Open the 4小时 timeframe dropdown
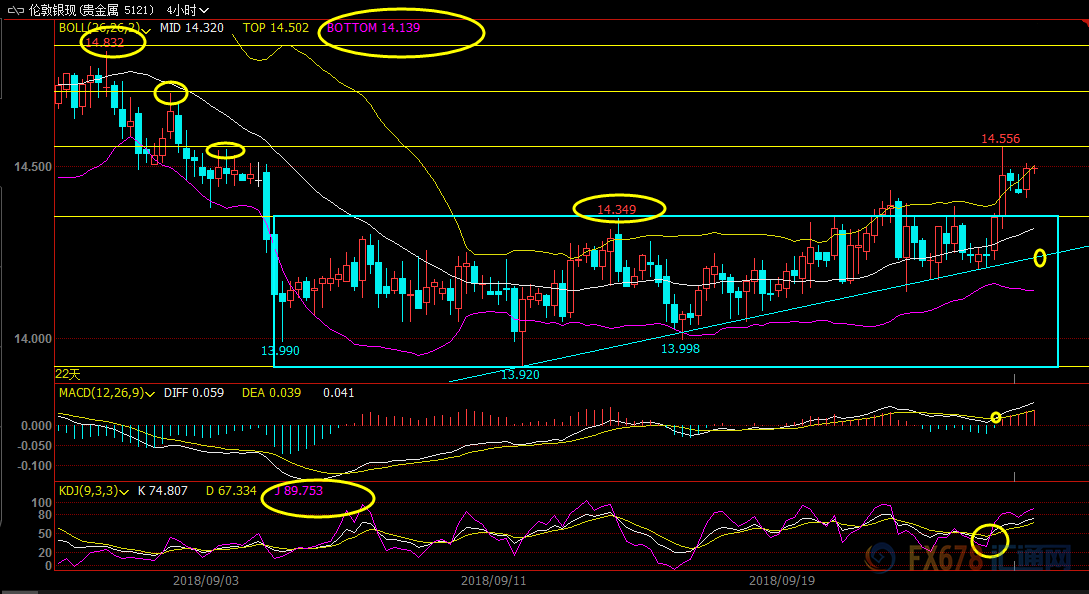Viewport: 1089px width, 594px height. tap(187, 10)
